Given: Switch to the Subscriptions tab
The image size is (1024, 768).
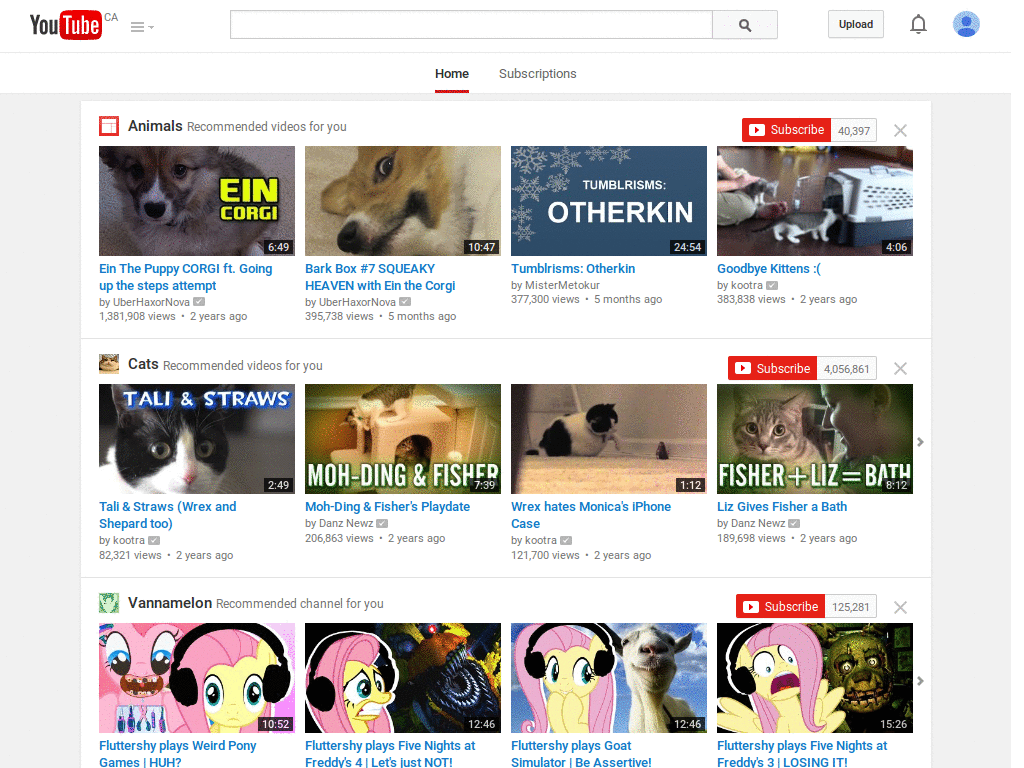Looking at the screenshot, I should [537, 74].
